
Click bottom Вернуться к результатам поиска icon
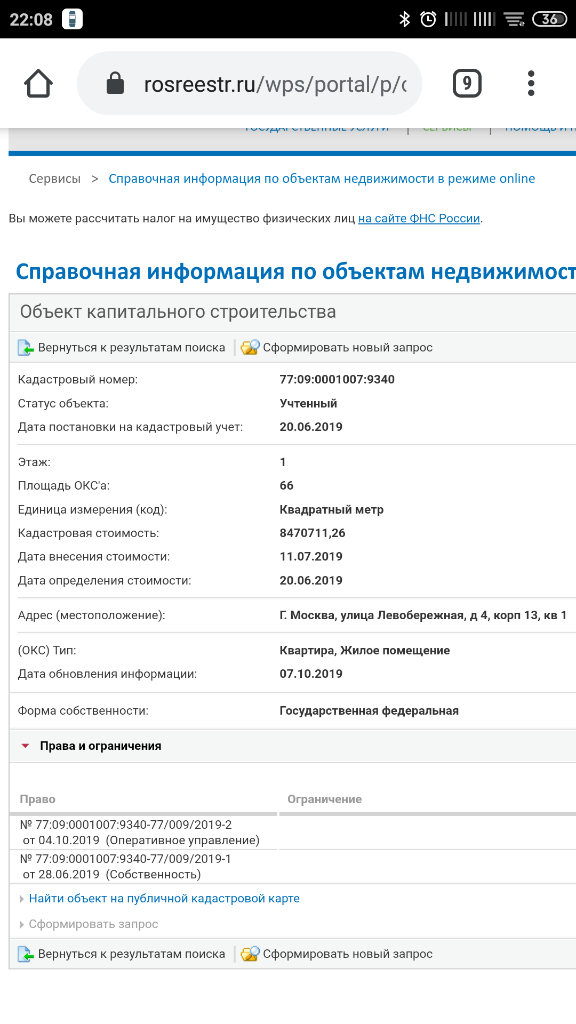coord(25,954)
